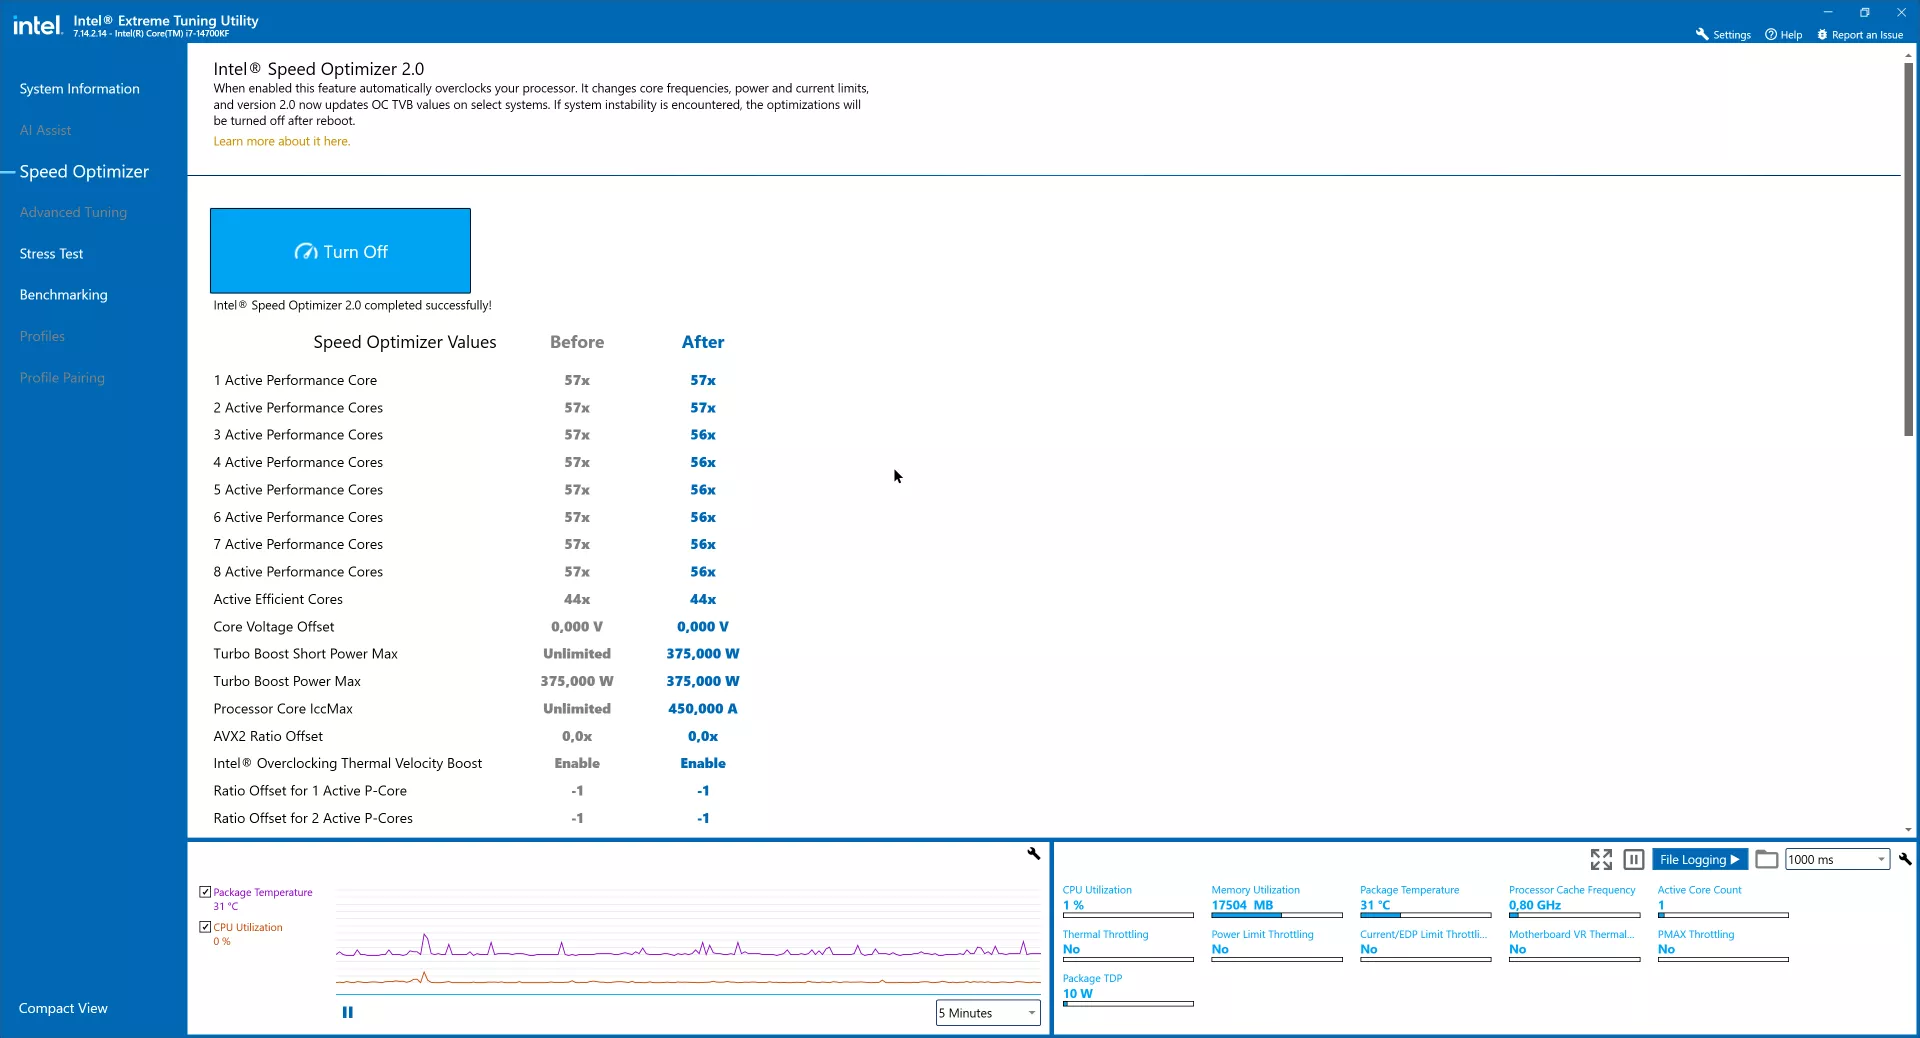
Task: Expand the monitor panel to full view
Action: (x=1601, y=859)
